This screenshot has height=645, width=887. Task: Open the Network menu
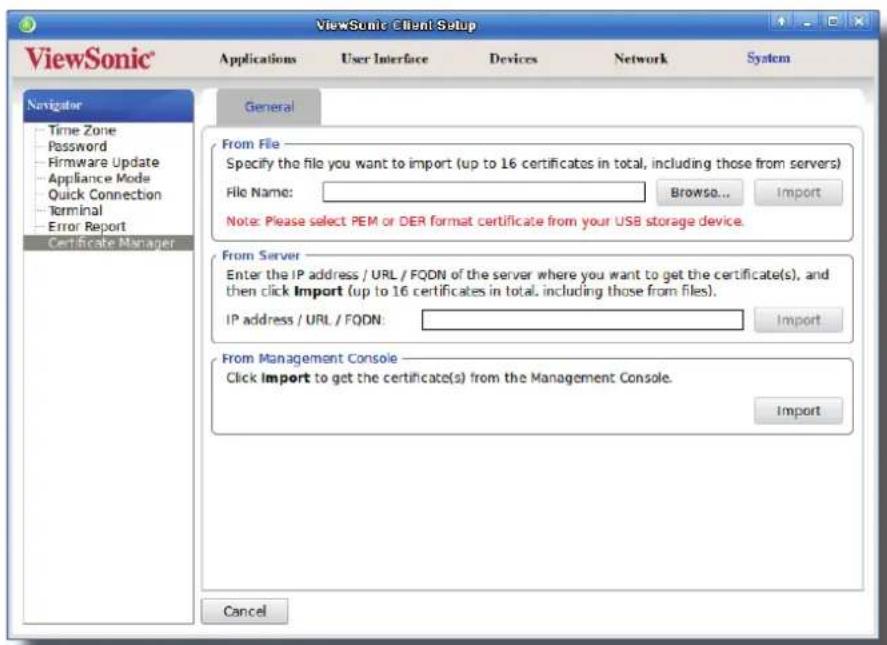point(640,59)
